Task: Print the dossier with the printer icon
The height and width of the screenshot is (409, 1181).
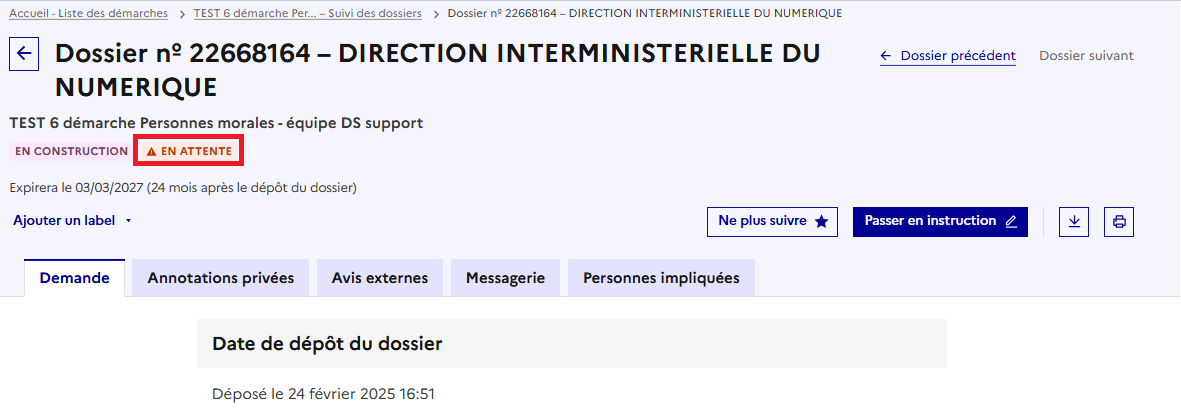Action: [1119, 221]
